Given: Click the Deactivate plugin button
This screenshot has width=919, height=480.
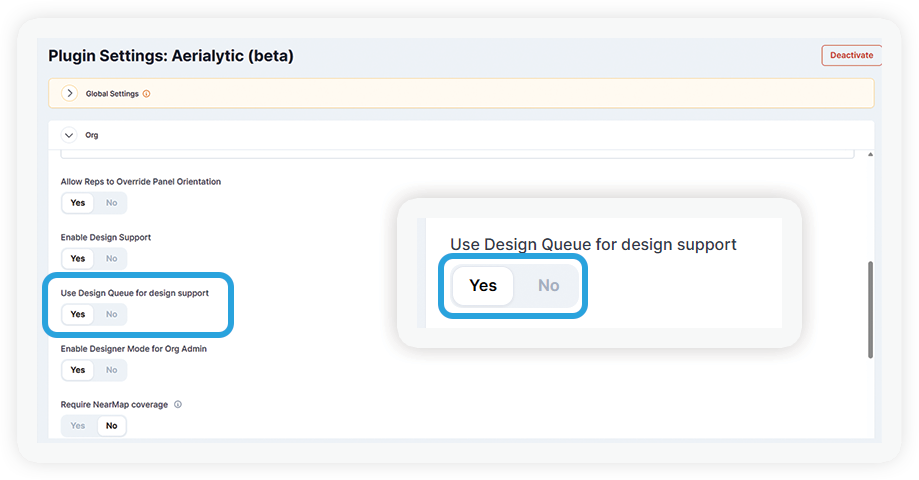Looking at the screenshot, I should 851,55.
